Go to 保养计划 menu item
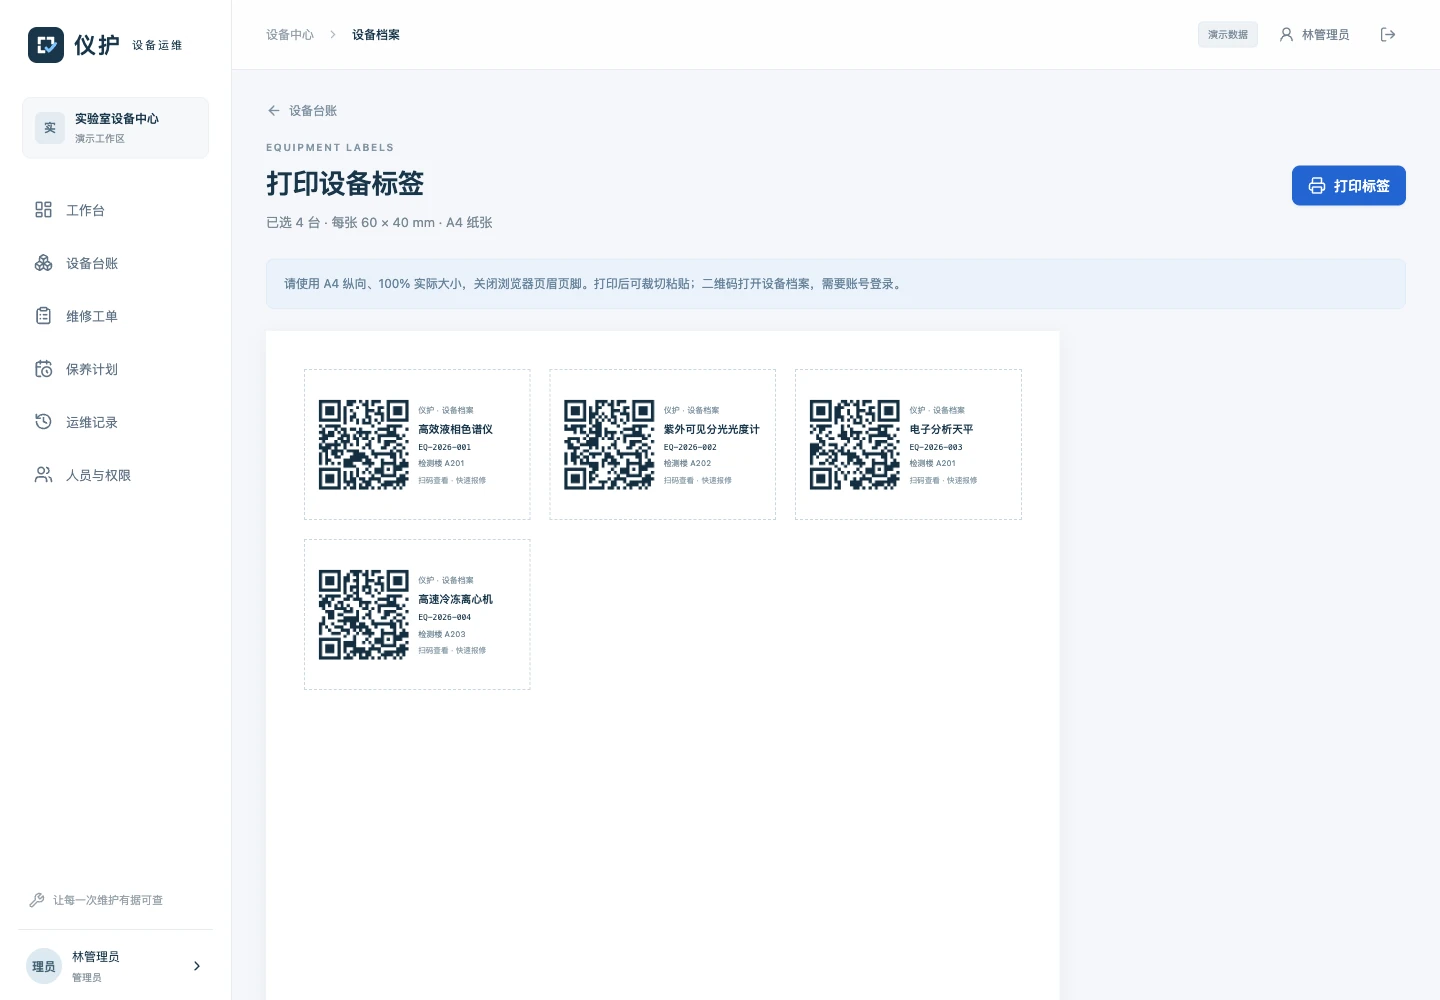Viewport: 1440px width, 1000px height. coord(116,369)
